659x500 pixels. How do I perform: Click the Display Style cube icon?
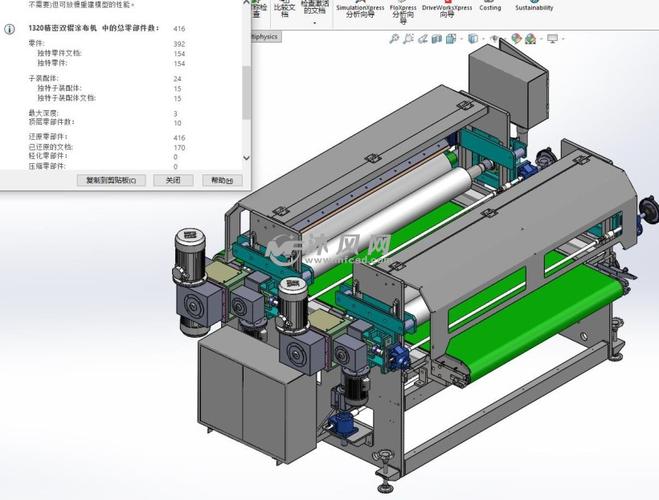pyautogui.click(x=474, y=39)
